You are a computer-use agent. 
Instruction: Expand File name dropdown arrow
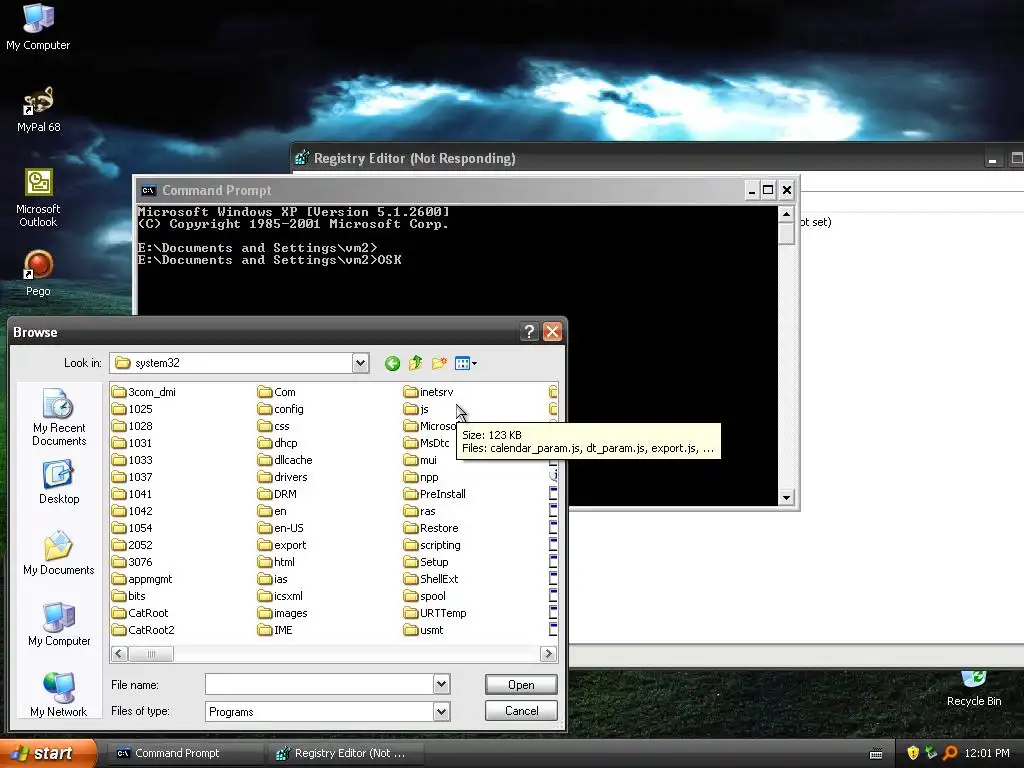point(441,684)
